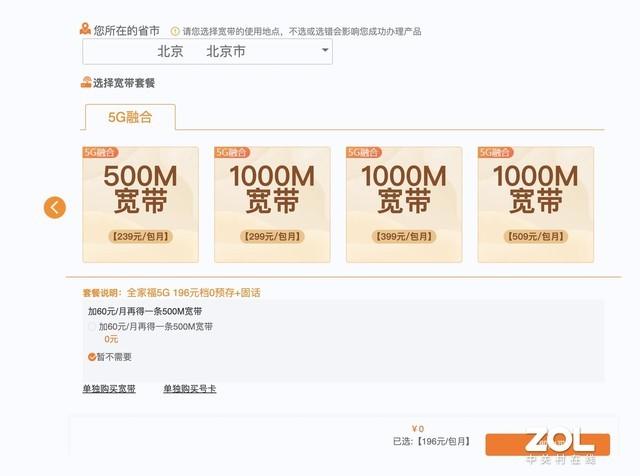
Task: Click the 选择宽带套餐 heading text
Action: [x=124, y=83]
